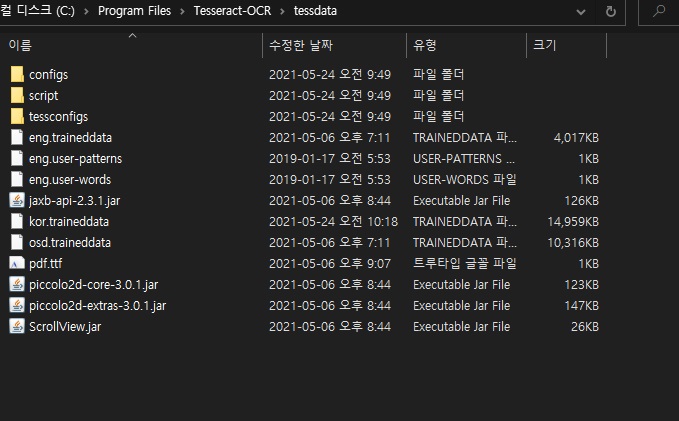Screen dimensions: 679x421
Task: Click the osd.traineddata file icon
Action: (17, 242)
